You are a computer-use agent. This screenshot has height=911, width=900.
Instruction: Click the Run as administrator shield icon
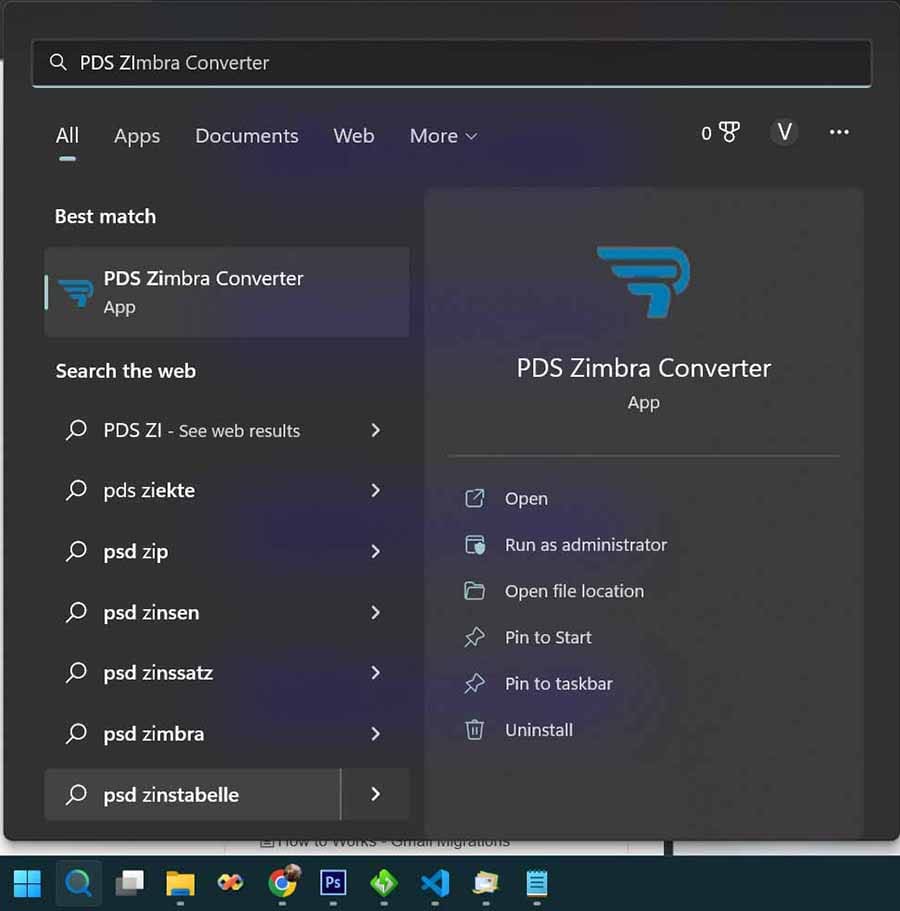click(475, 545)
